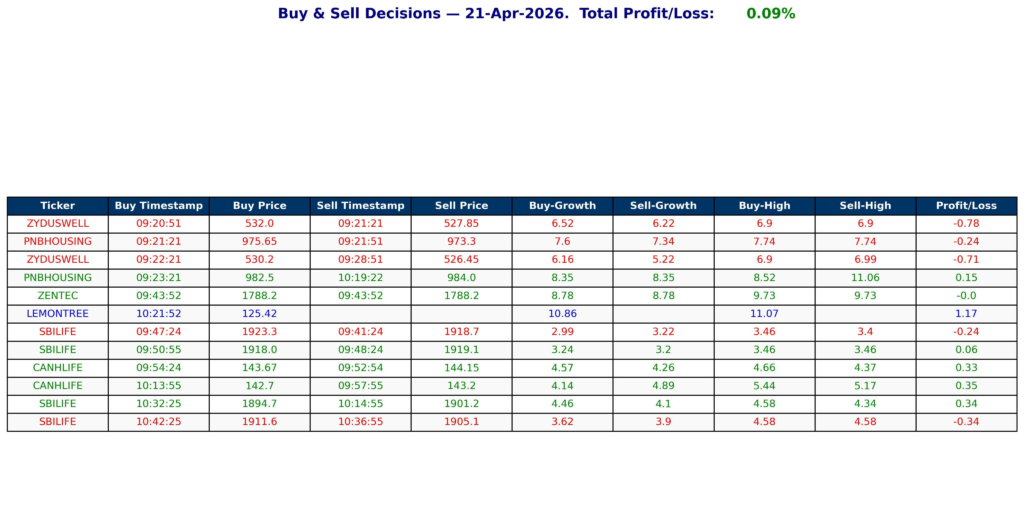1024x524 pixels.
Task: Select the 10.86 Buy-Growth cell
Action: (562, 314)
